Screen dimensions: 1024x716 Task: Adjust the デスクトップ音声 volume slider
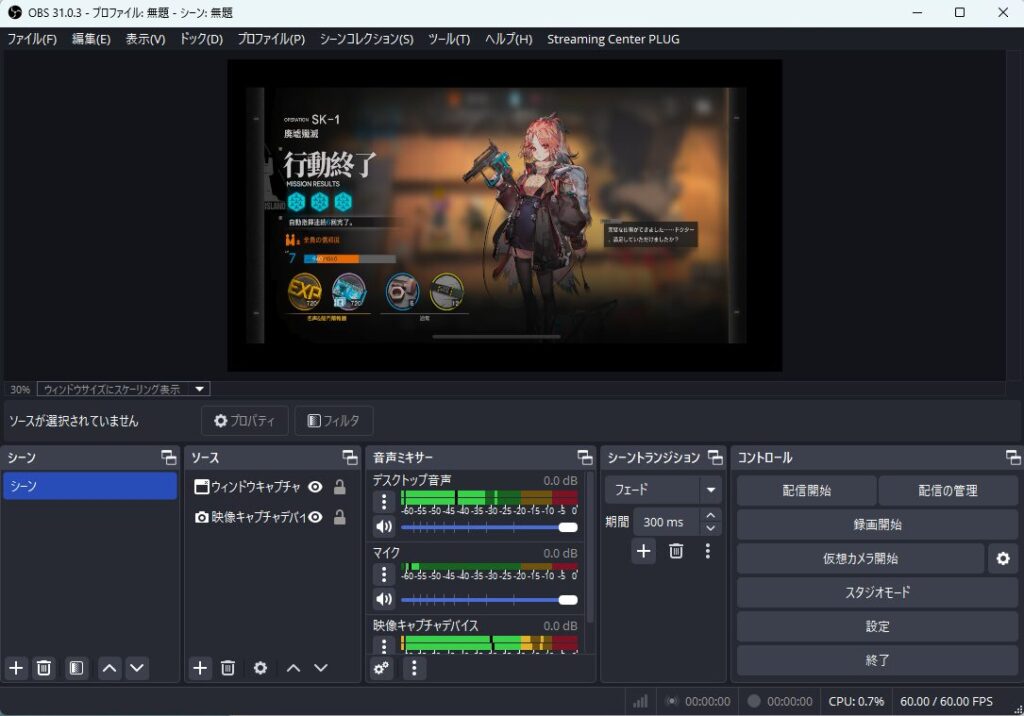489,527
